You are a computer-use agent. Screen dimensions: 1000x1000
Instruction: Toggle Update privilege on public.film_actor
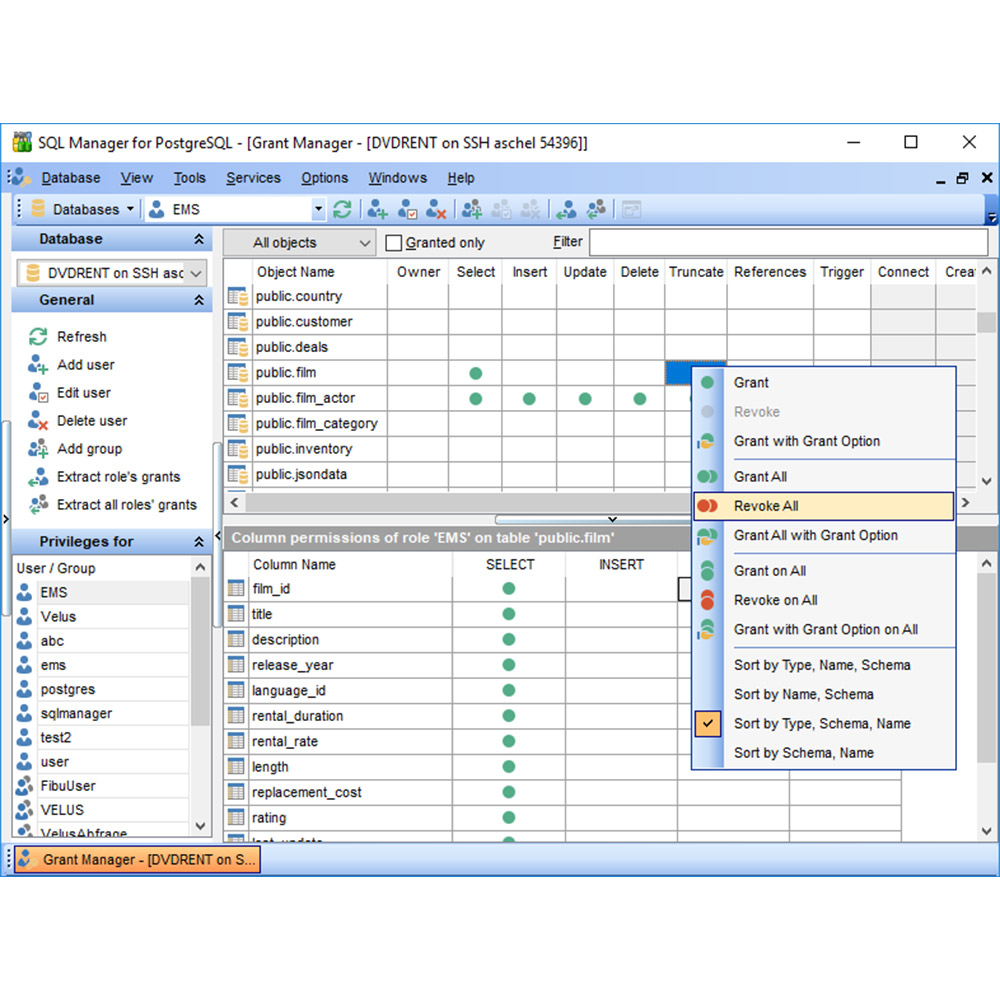[x=585, y=399]
